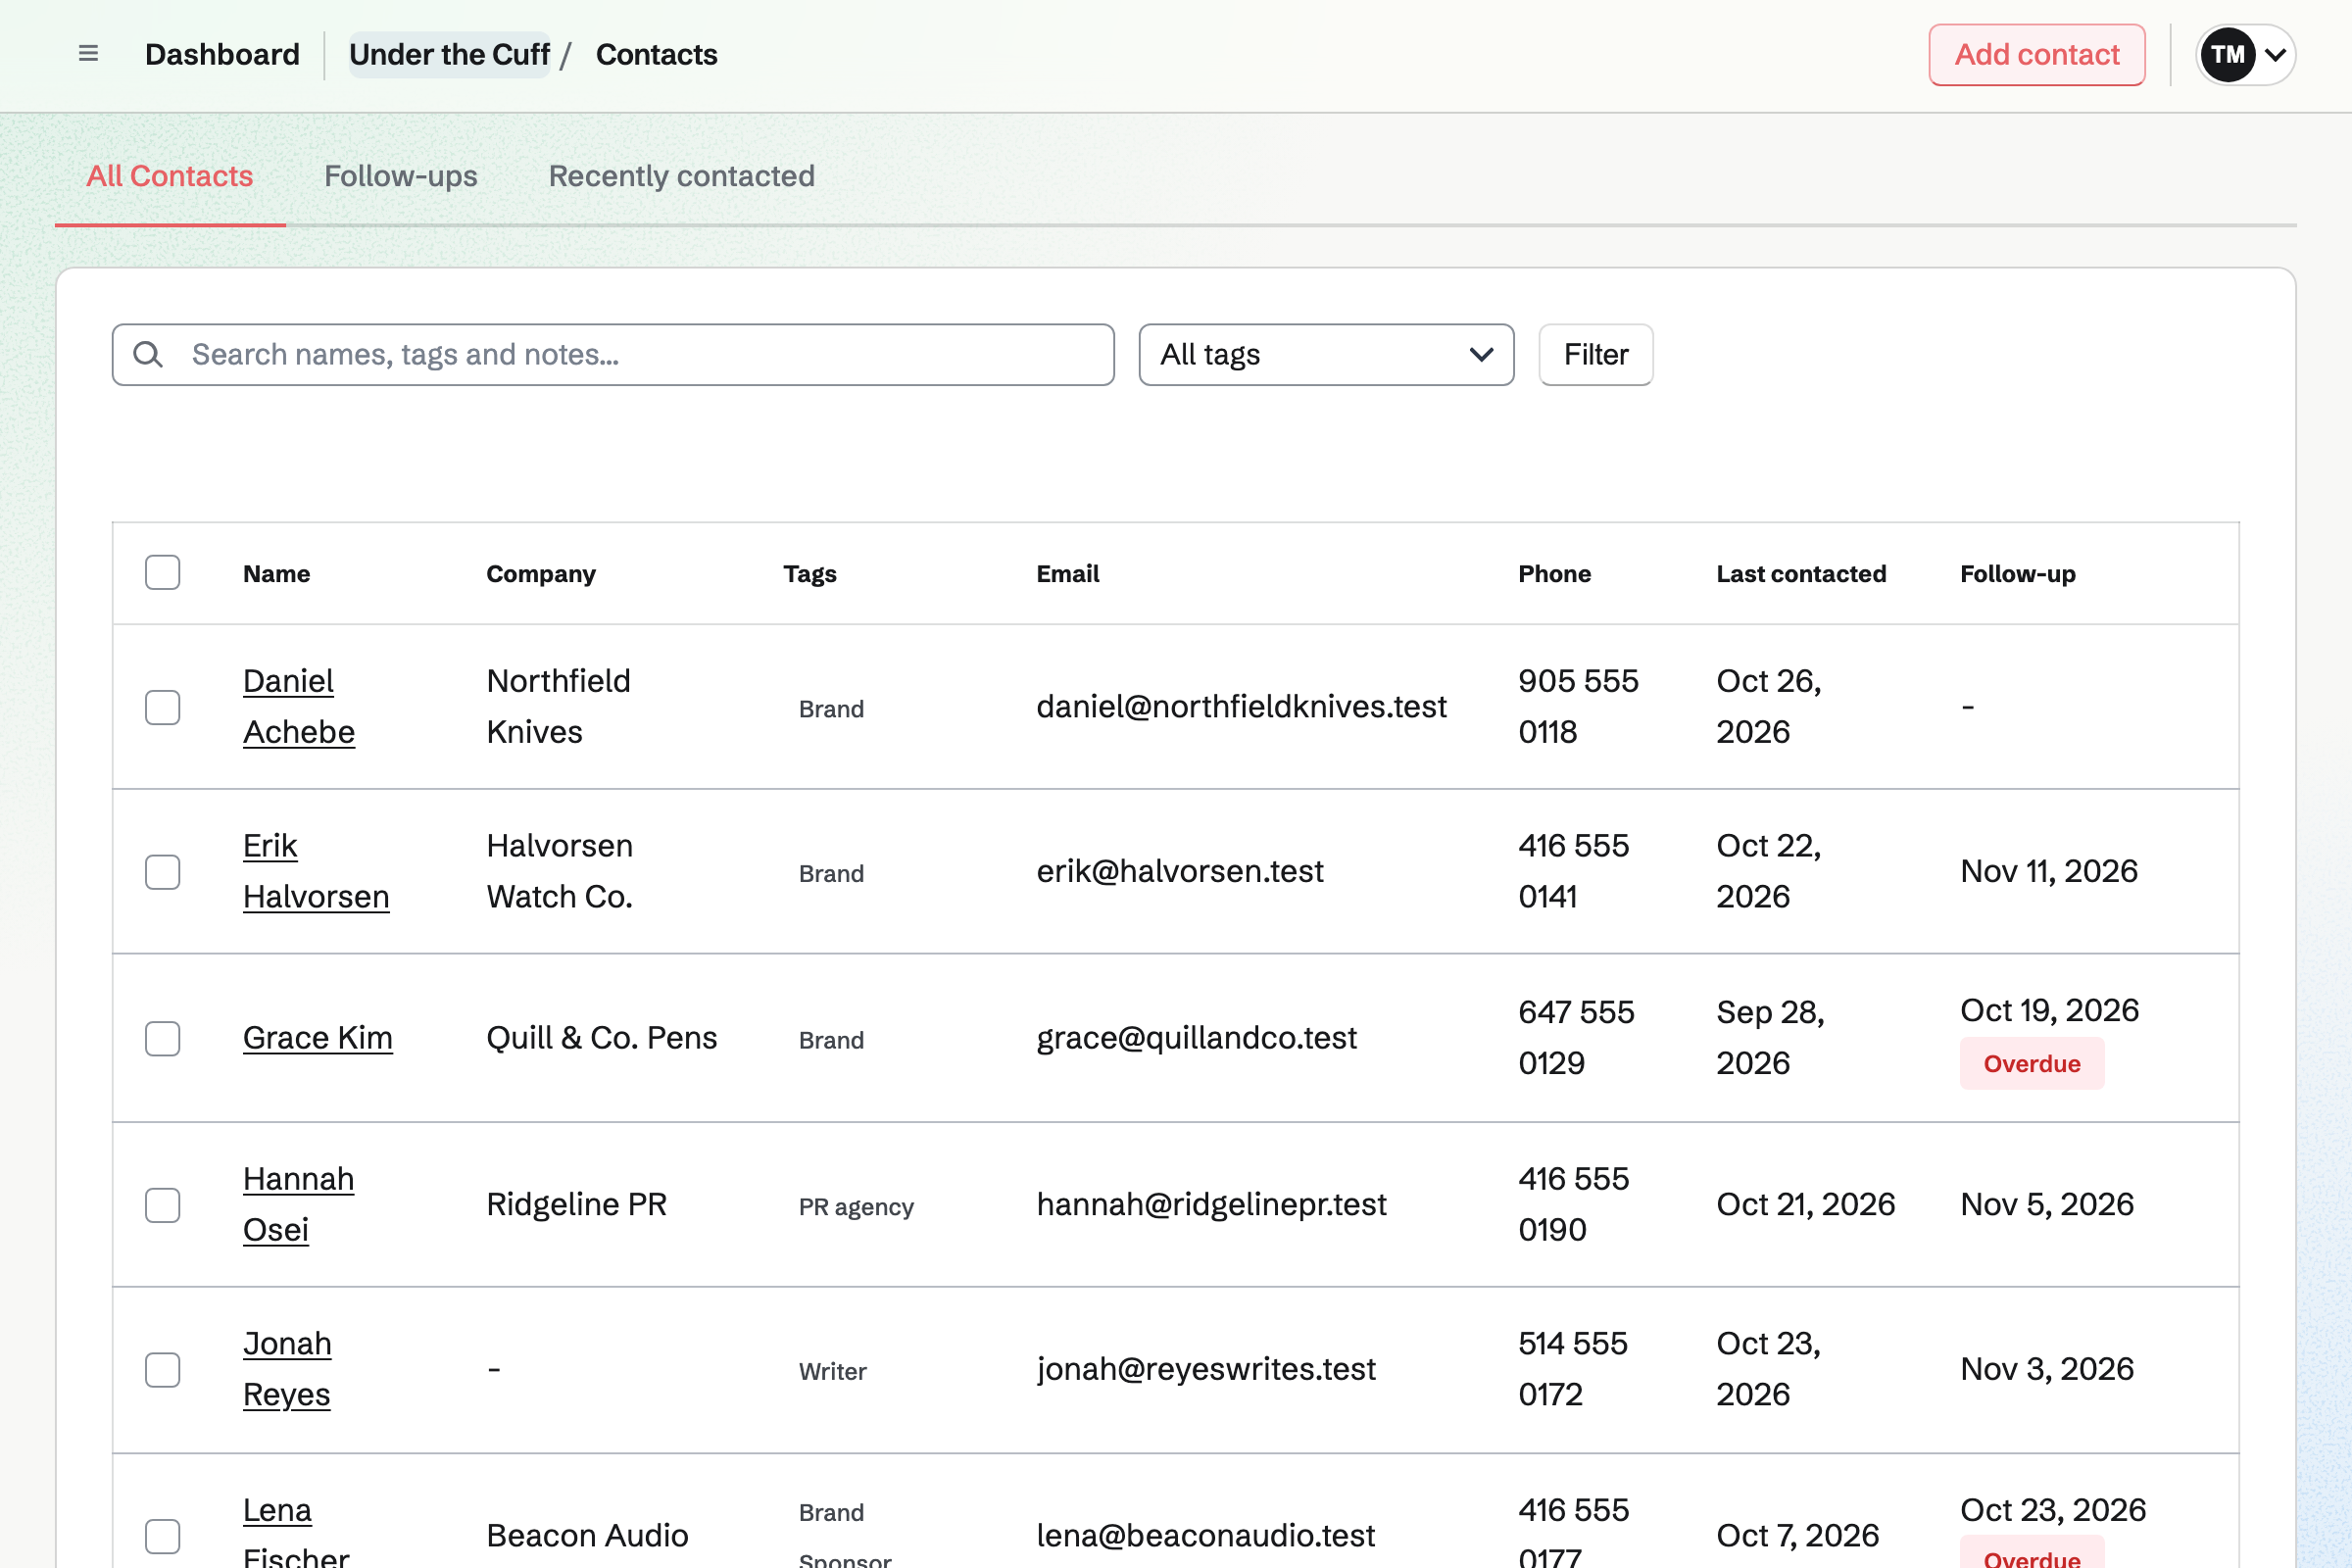Screen dimensions: 2352x1568
Task: Click the Writer tag for Jonah Reyes
Action: [832, 1371]
